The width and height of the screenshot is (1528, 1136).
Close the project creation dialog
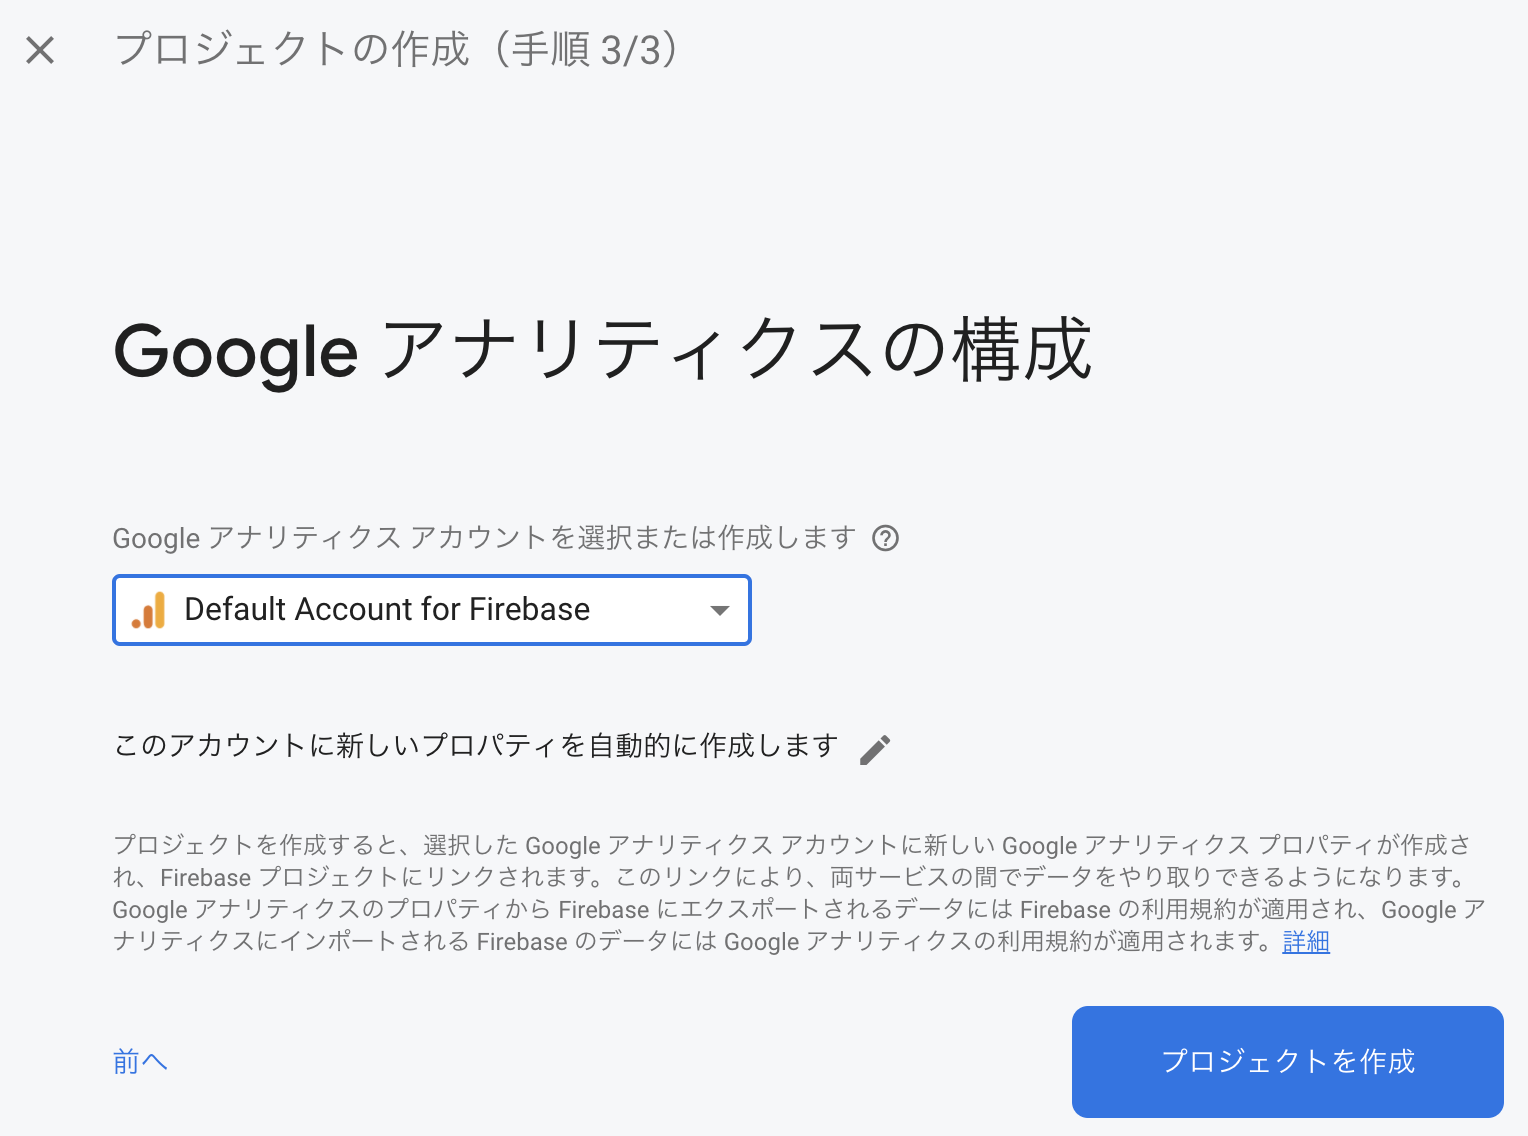40,50
